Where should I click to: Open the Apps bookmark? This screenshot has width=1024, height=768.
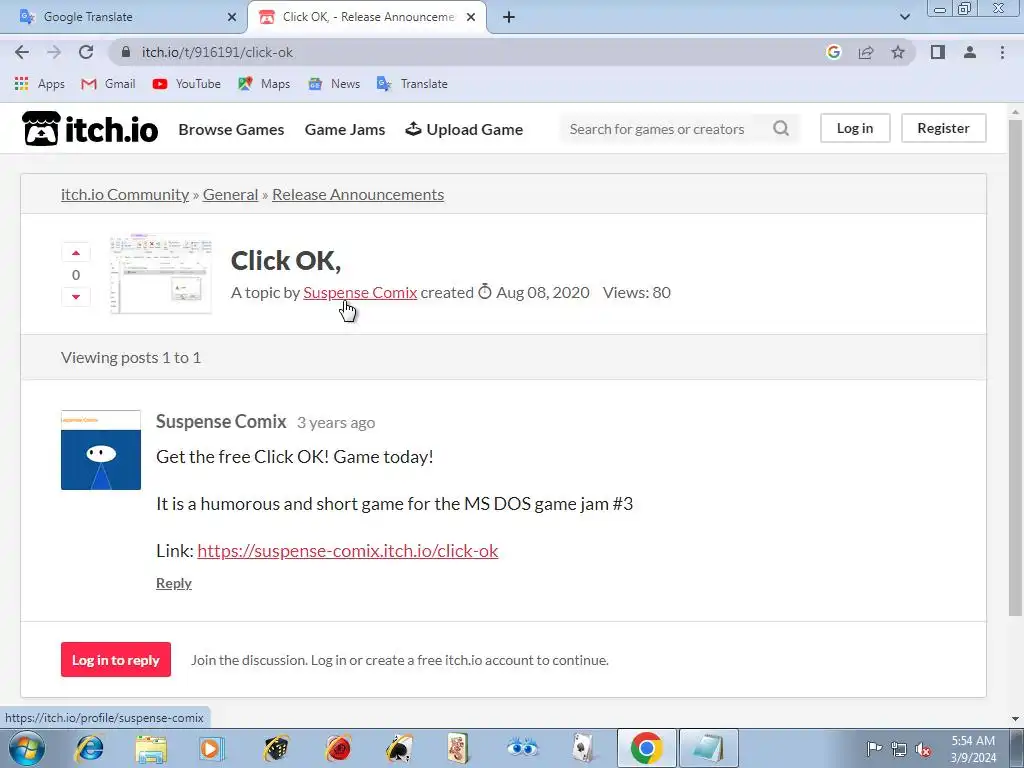click(x=39, y=84)
